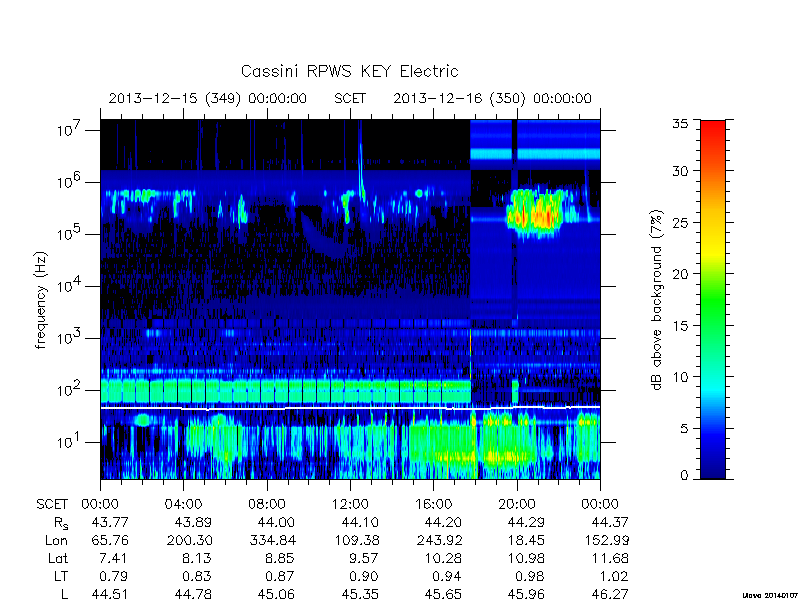Click the 'Lon' row label
800x600 pixels.
(x=56, y=540)
